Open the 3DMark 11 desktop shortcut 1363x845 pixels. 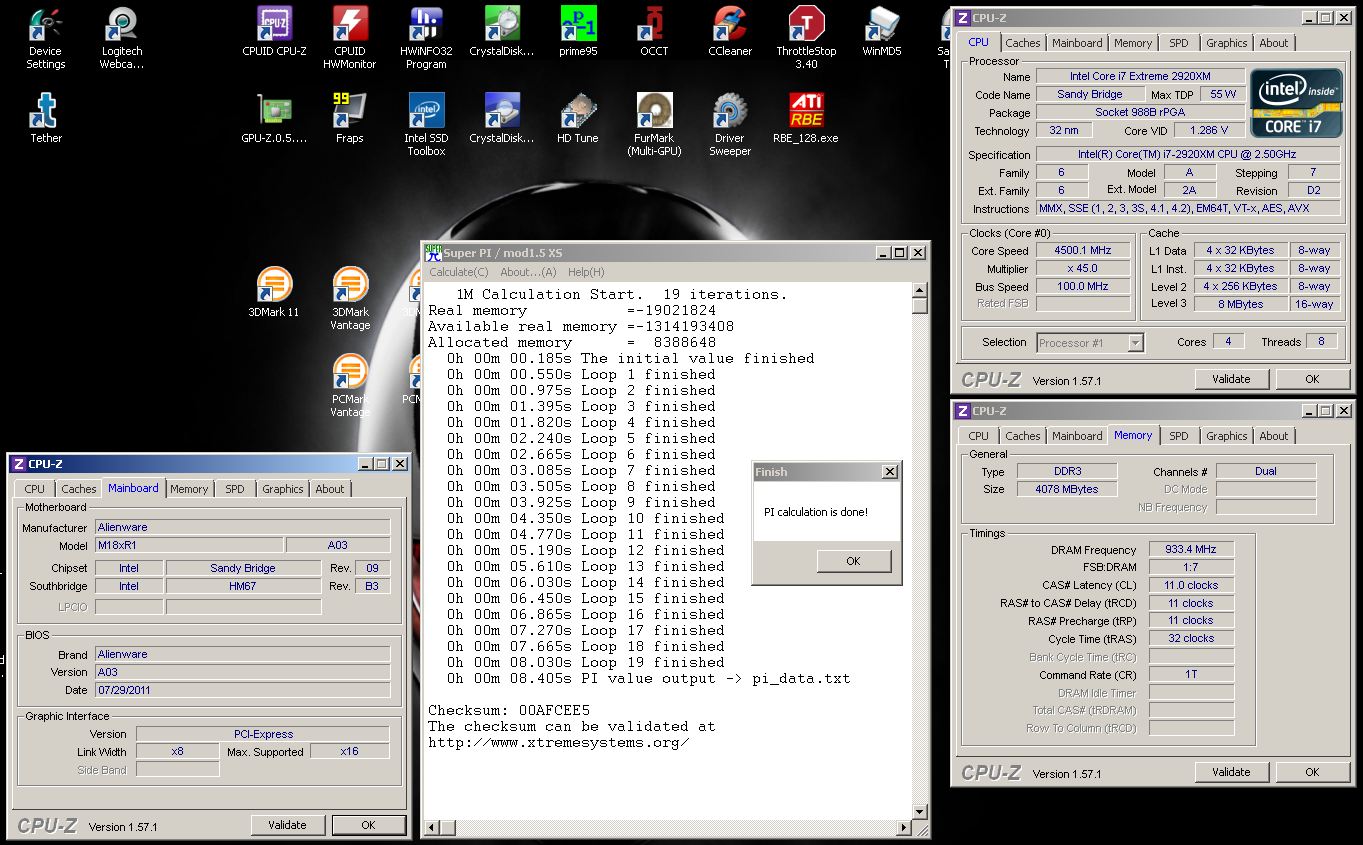point(274,292)
